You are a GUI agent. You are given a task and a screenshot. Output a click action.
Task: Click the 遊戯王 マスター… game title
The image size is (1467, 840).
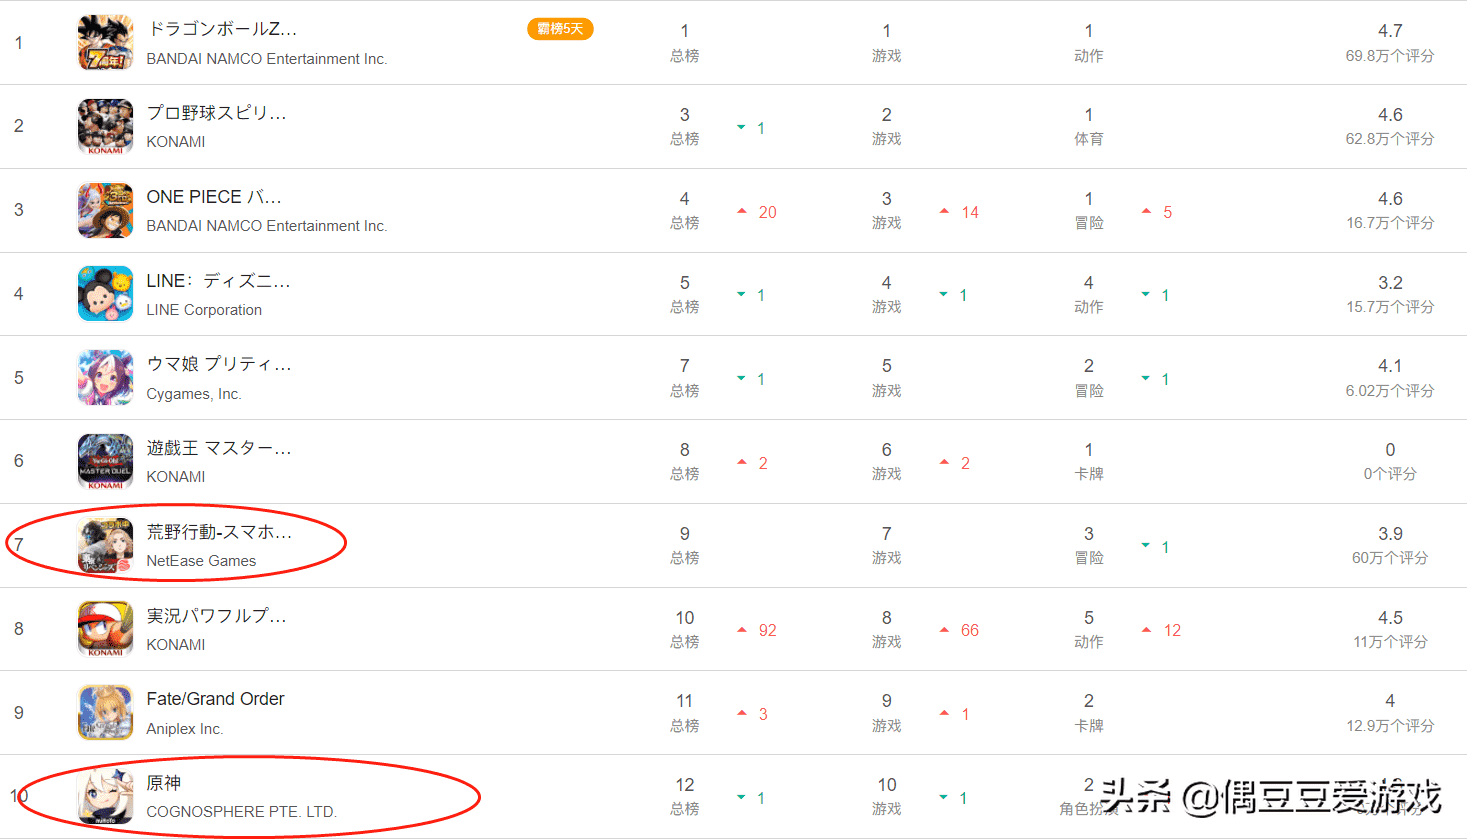click(219, 448)
